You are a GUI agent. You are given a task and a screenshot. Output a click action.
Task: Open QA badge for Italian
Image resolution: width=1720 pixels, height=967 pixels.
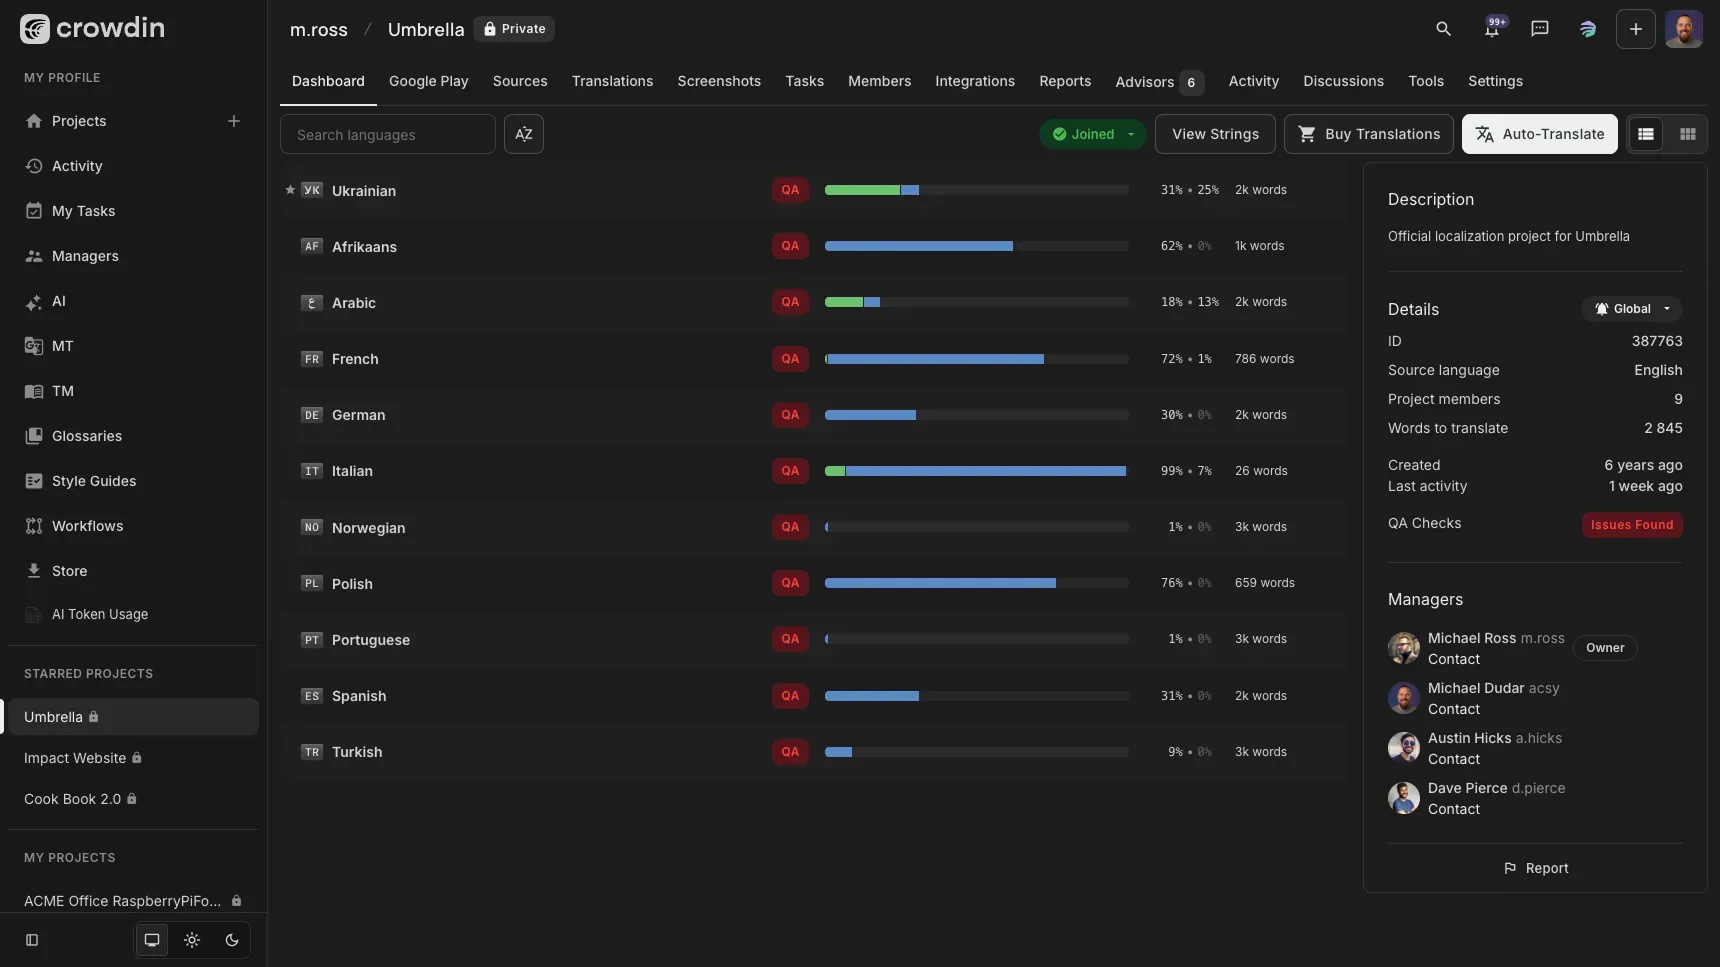(x=790, y=471)
